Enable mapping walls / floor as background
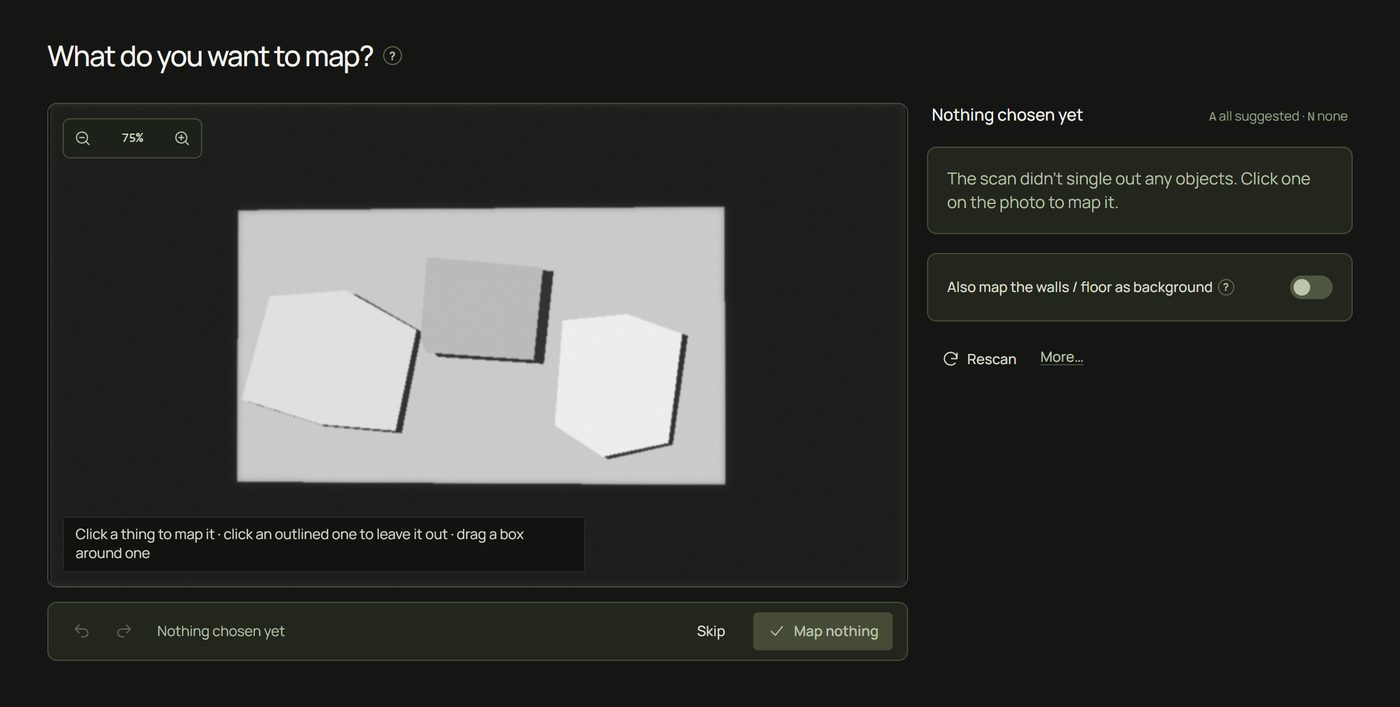 [1310, 287]
